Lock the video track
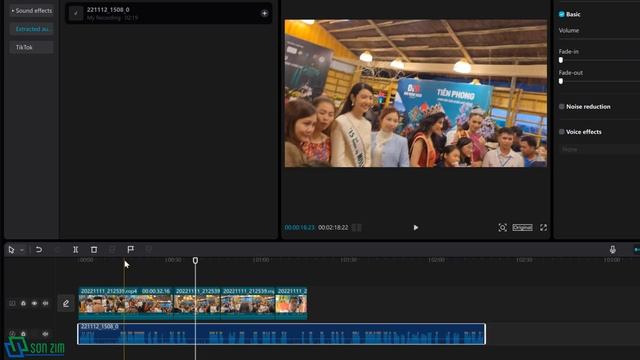Viewport: 640px width, 360px height. point(23,303)
